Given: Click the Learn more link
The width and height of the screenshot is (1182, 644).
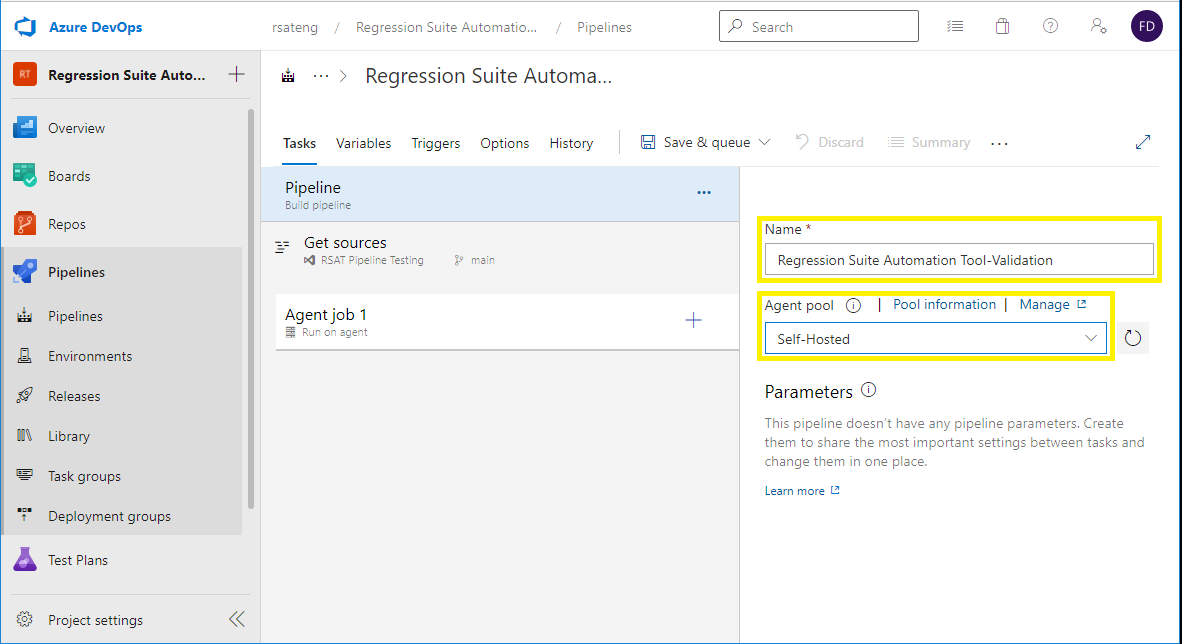Looking at the screenshot, I should [802, 491].
